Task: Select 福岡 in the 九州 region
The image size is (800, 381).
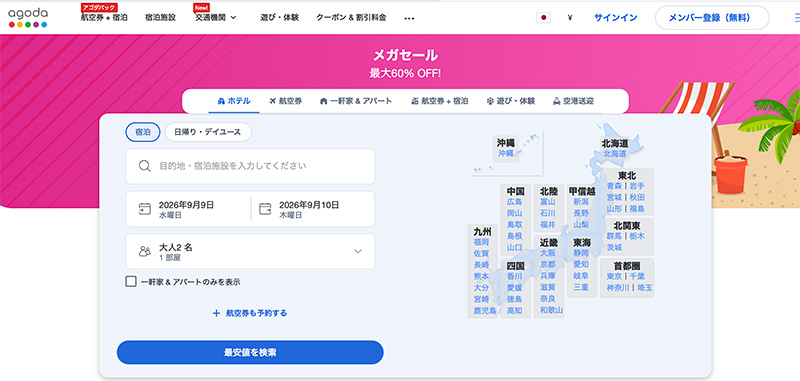Action: [x=481, y=242]
